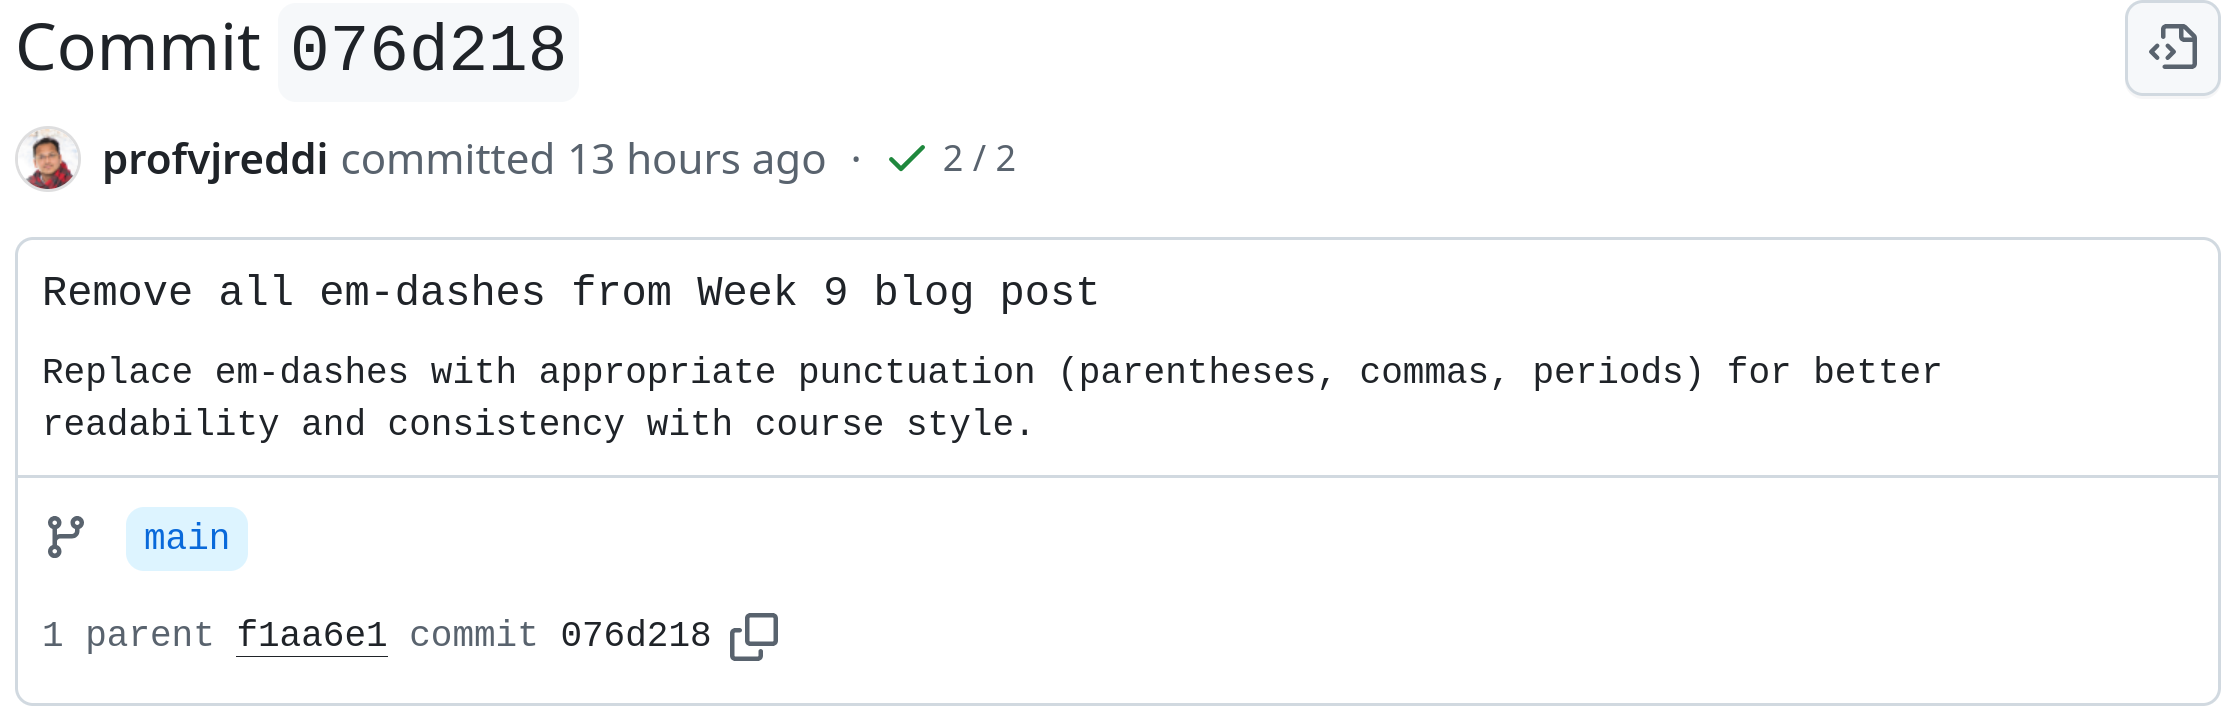Click the "Commit" page heading word
Viewport: 2232px width, 713px height.
(x=138, y=48)
